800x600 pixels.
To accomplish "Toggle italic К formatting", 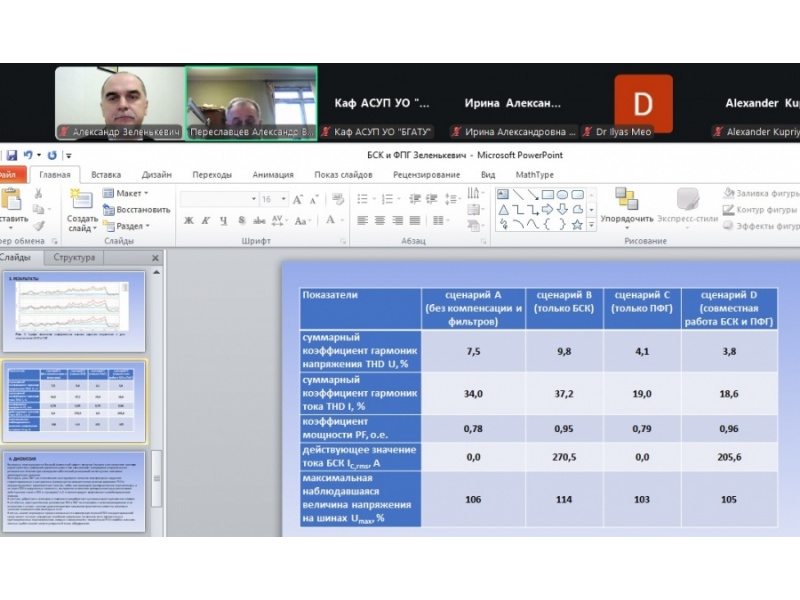I will tap(205, 220).
